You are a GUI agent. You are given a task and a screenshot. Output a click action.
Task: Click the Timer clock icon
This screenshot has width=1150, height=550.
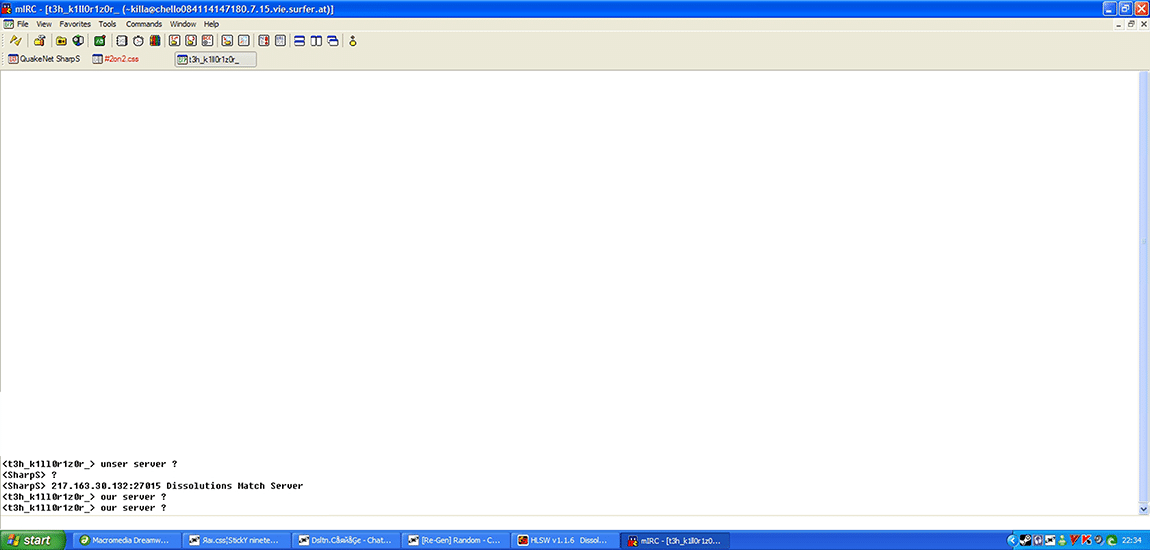coord(138,41)
